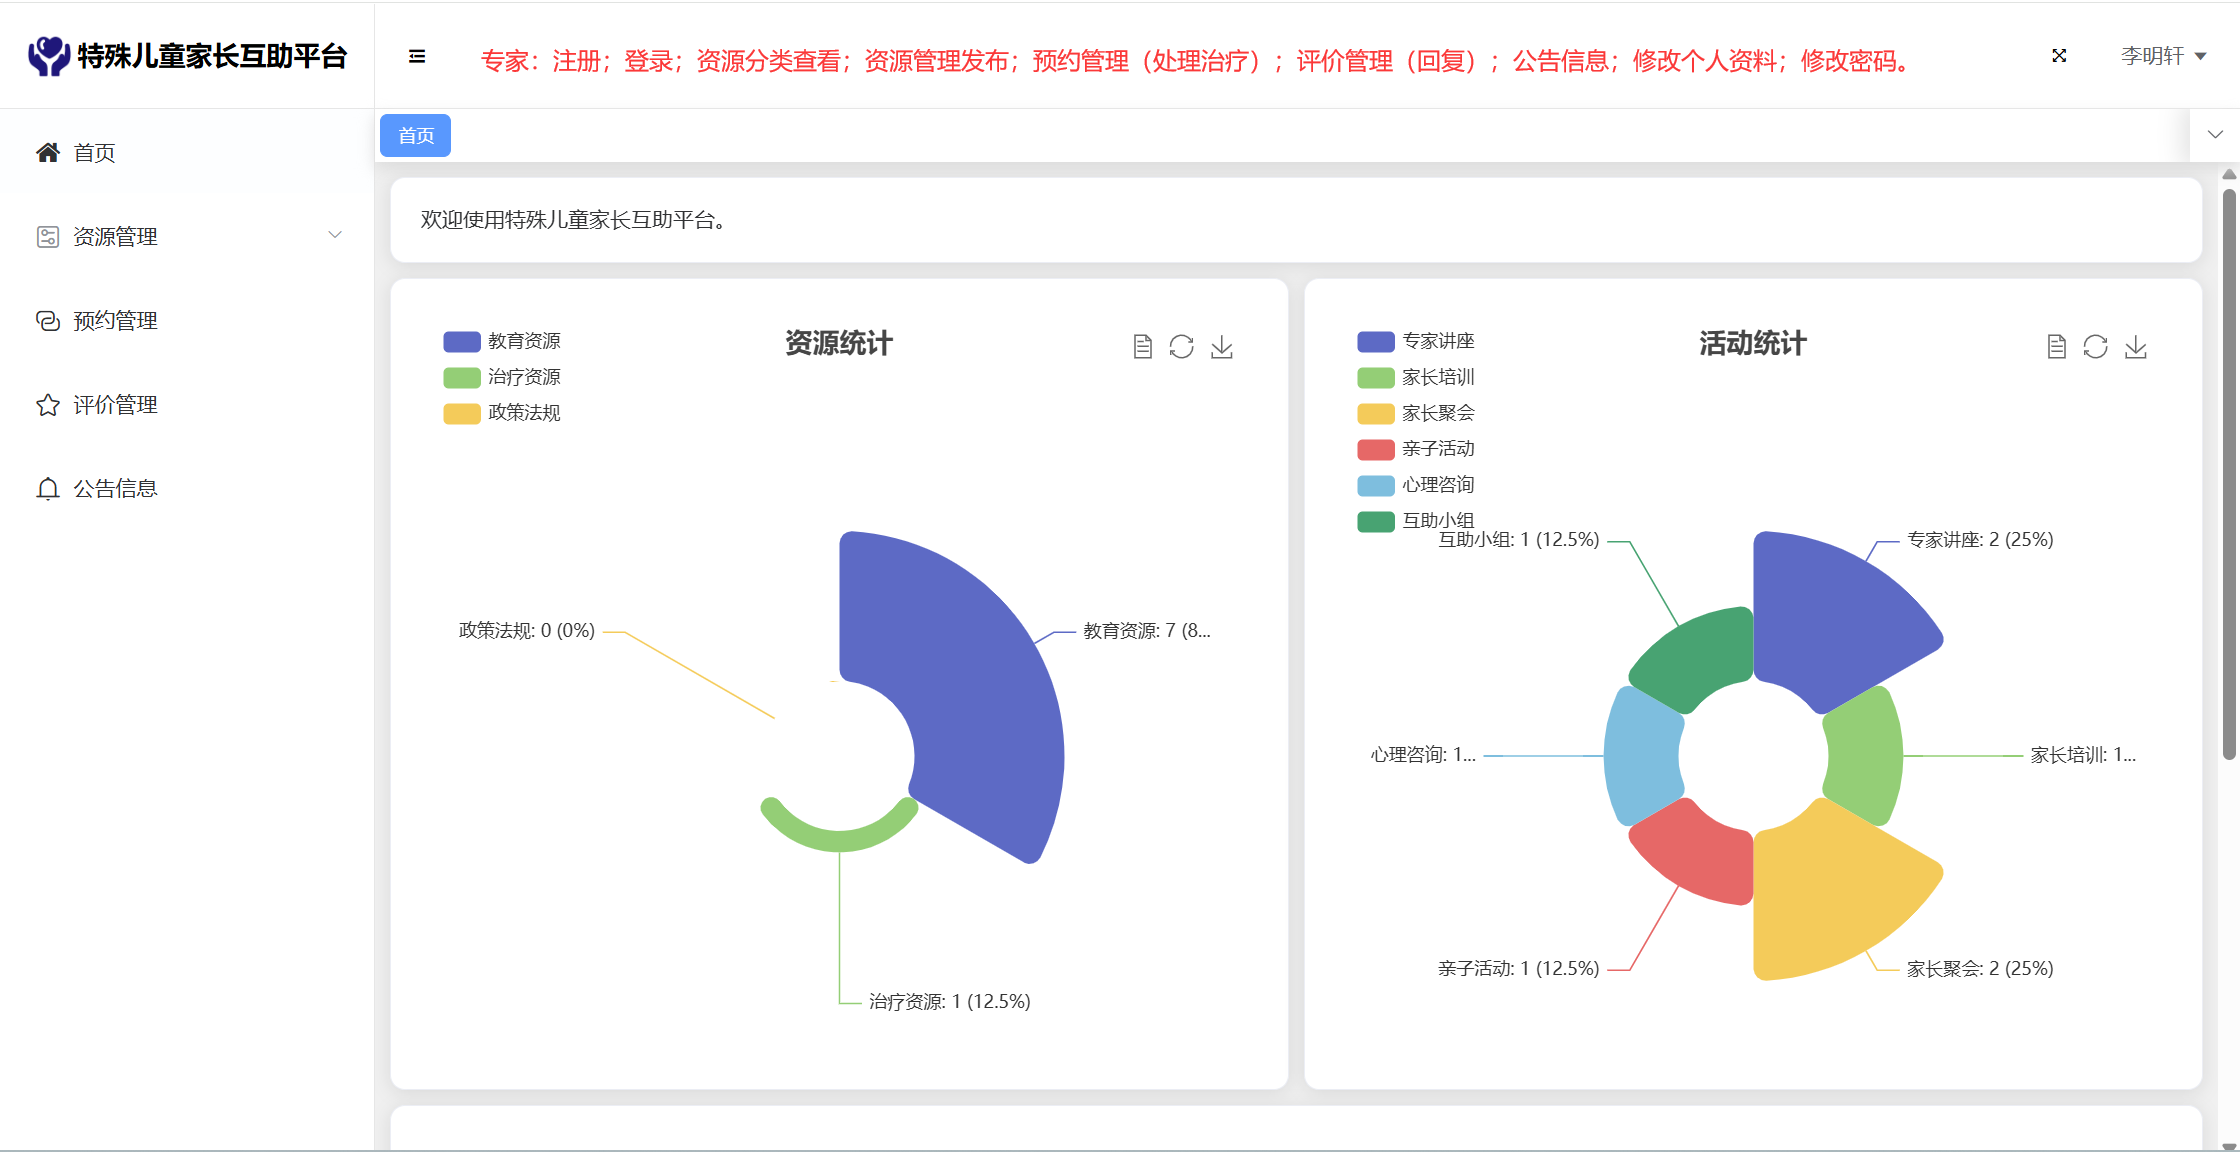The image size is (2240, 1152).
Task: Restore/refresh the 资源统计 chart
Action: (x=1182, y=347)
